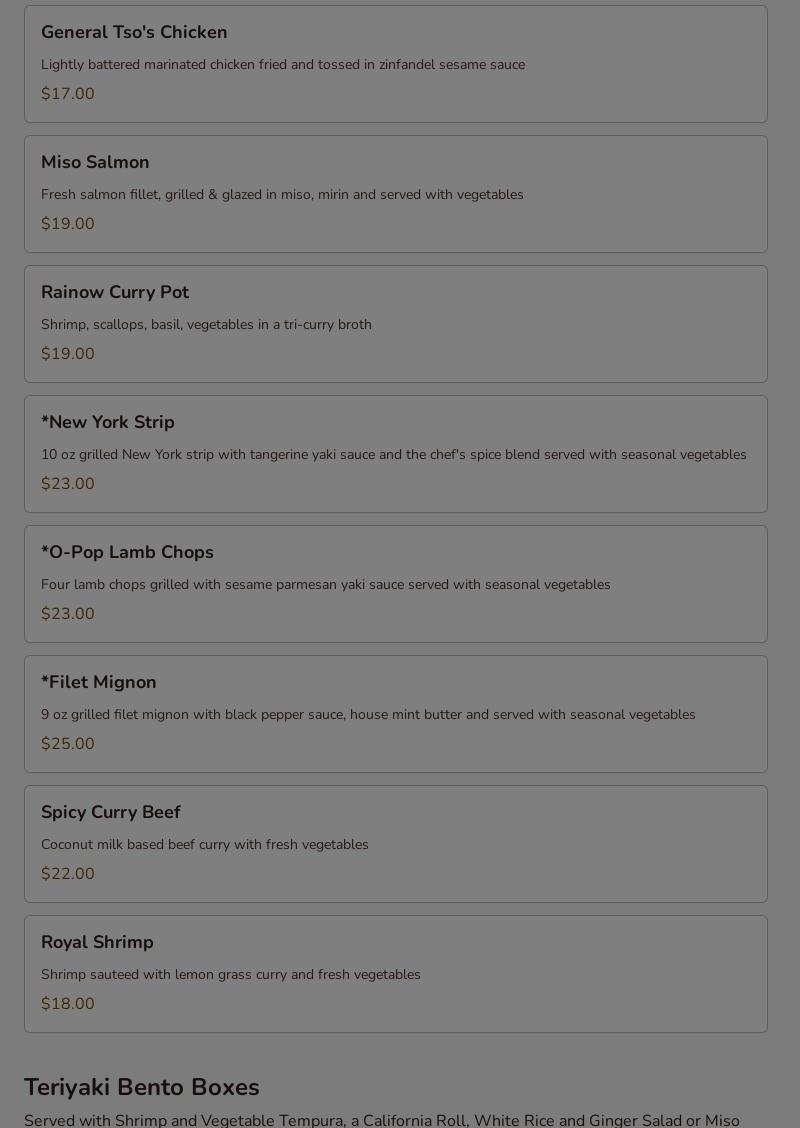800x1128 pixels.
Task: Click the $22.00 Spicy Curry Beef price
Action: click(x=68, y=873)
